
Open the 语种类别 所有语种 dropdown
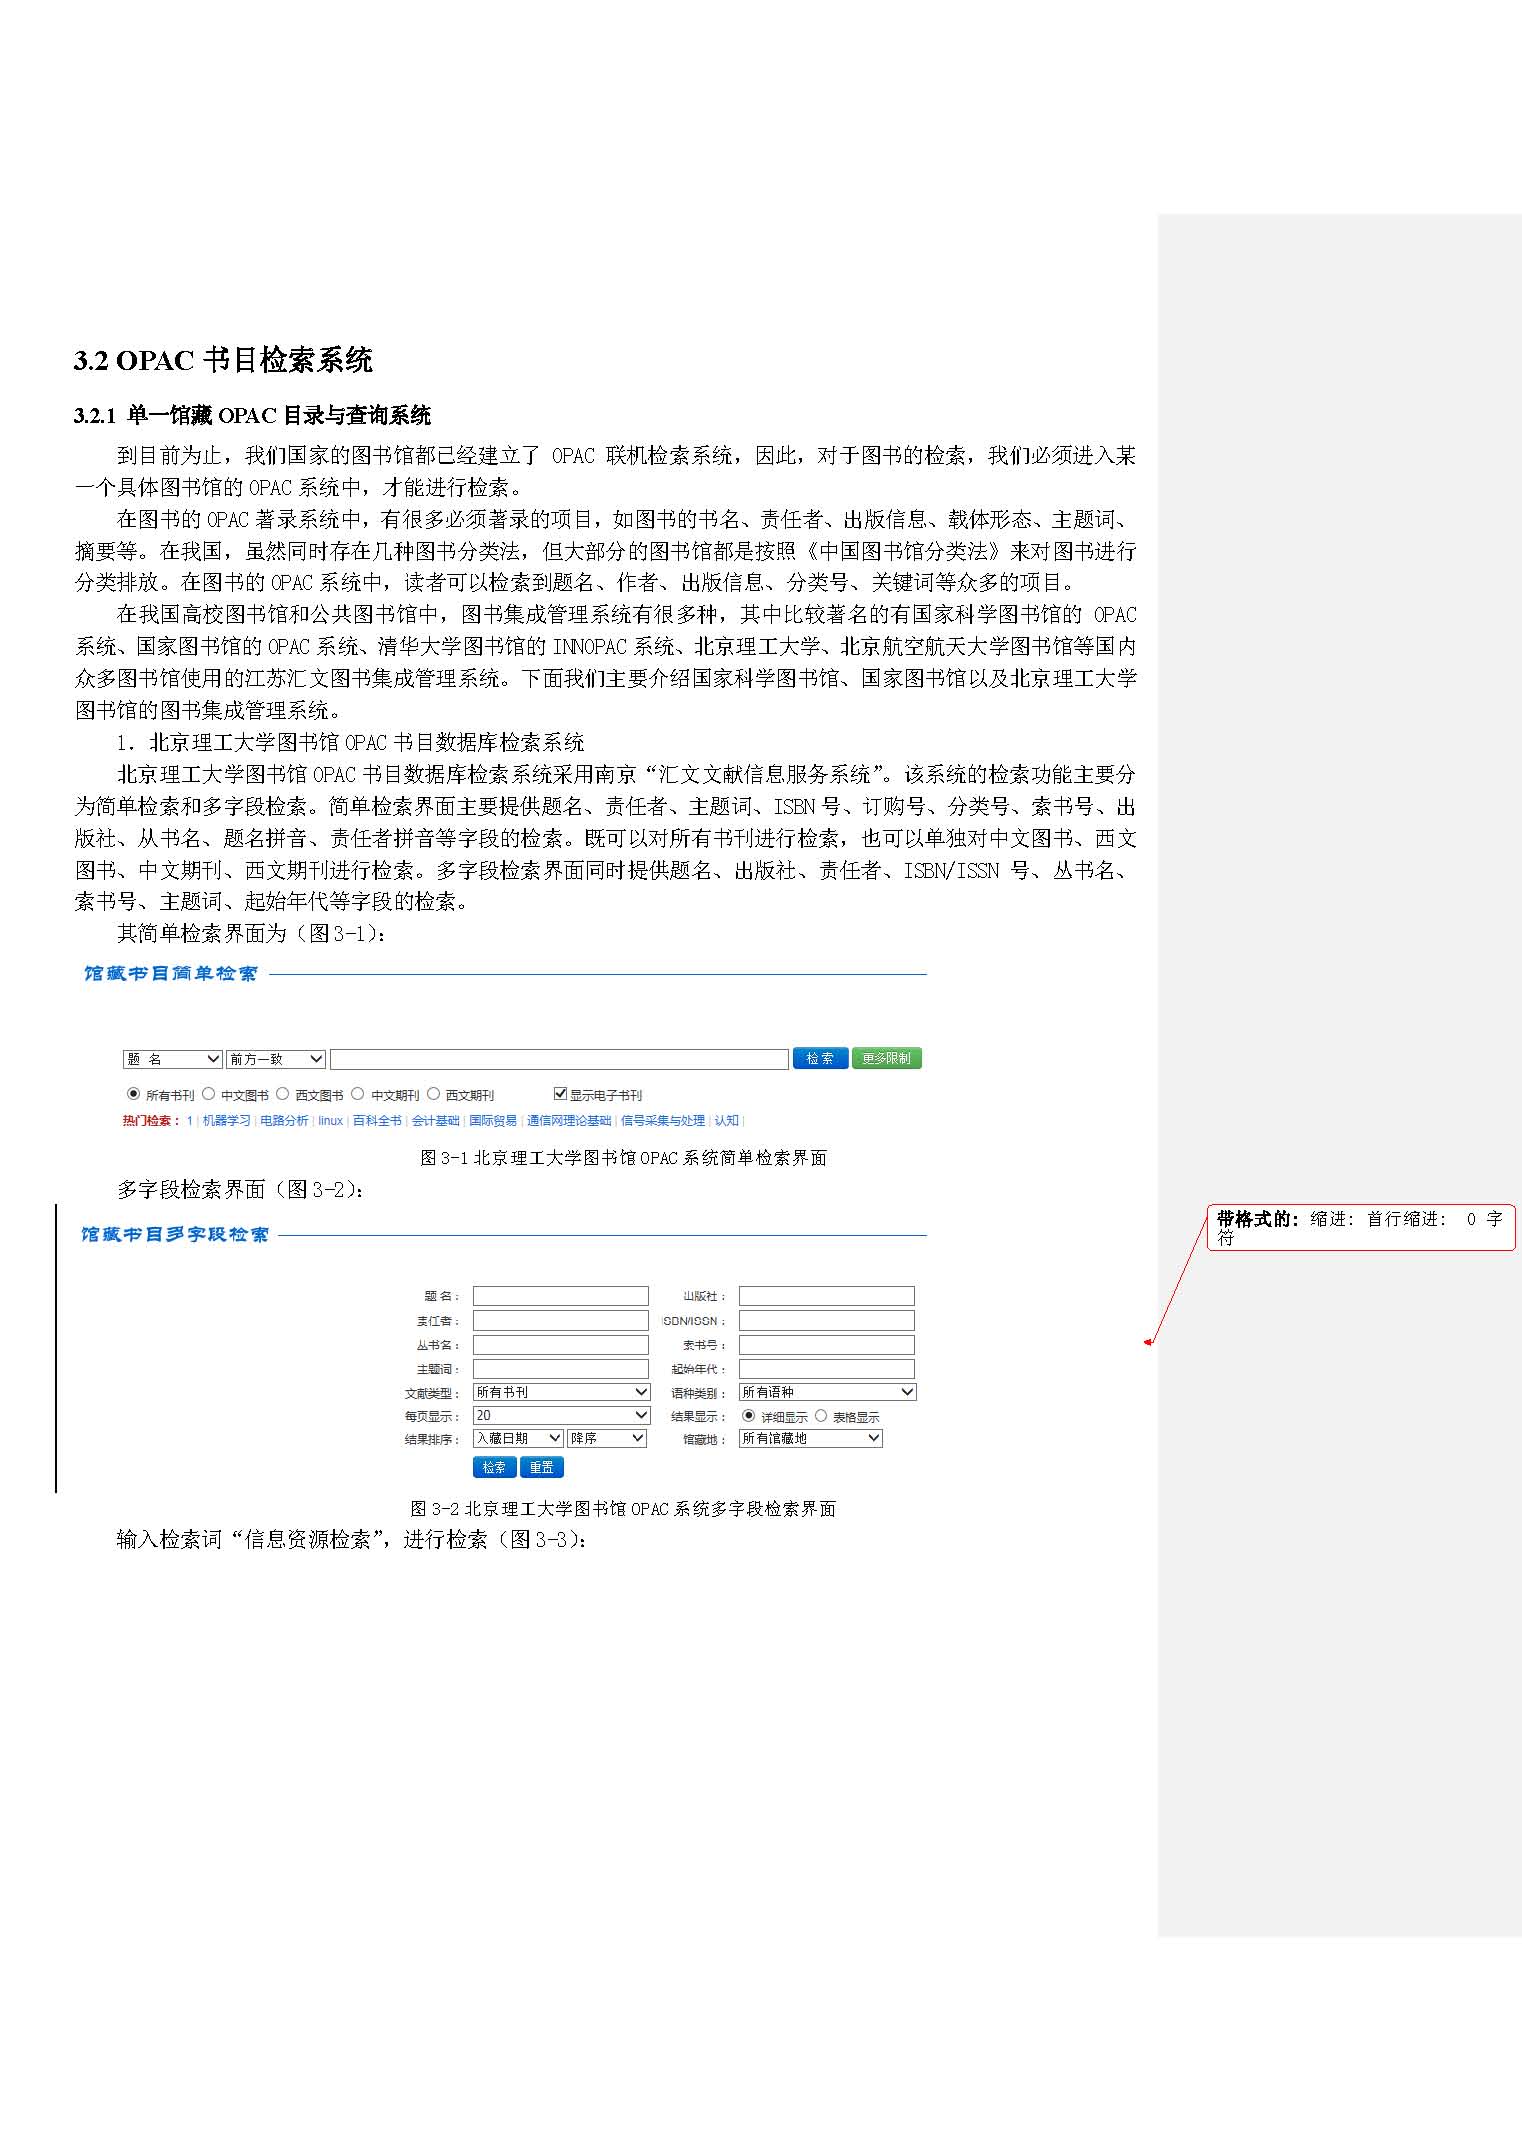827,1392
